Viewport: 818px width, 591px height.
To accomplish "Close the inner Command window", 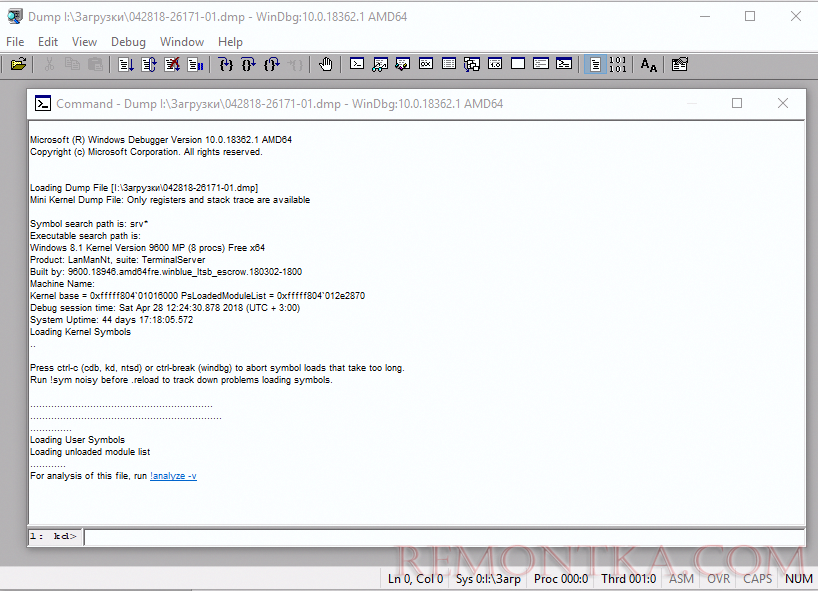I will point(783,103).
